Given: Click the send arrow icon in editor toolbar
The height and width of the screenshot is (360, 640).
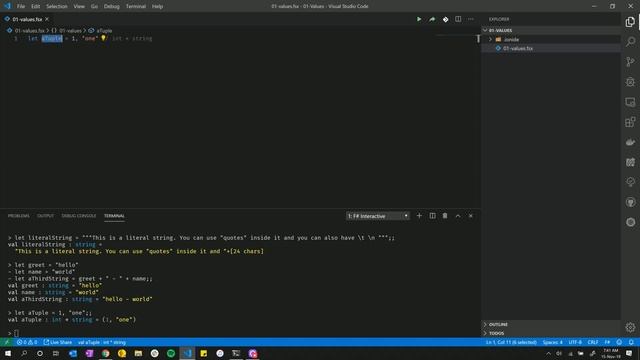Looking at the screenshot, I should [x=432, y=19].
